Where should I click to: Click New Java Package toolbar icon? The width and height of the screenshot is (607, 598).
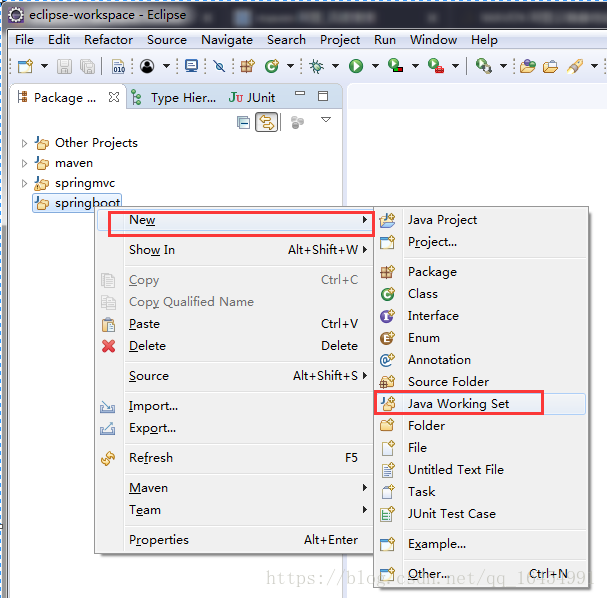pos(248,66)
